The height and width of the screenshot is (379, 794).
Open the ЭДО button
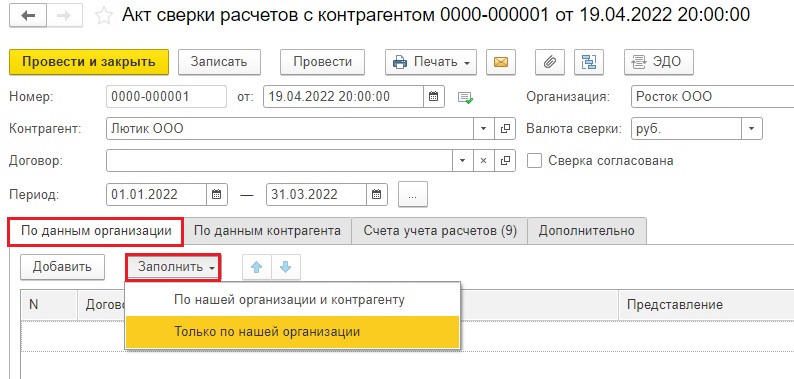659,62
